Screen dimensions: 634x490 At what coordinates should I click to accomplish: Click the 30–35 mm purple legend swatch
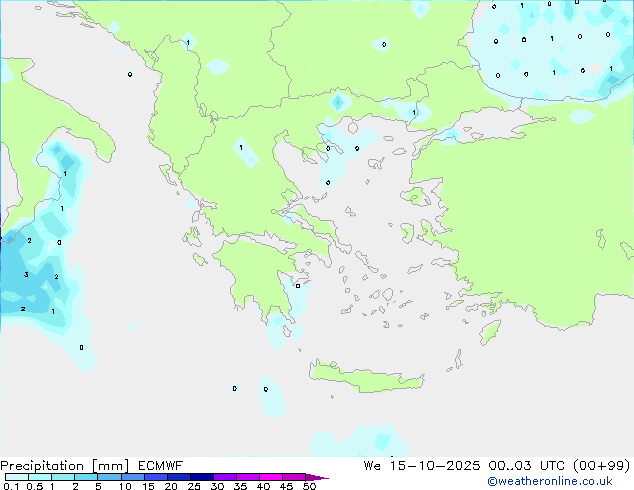224,477
